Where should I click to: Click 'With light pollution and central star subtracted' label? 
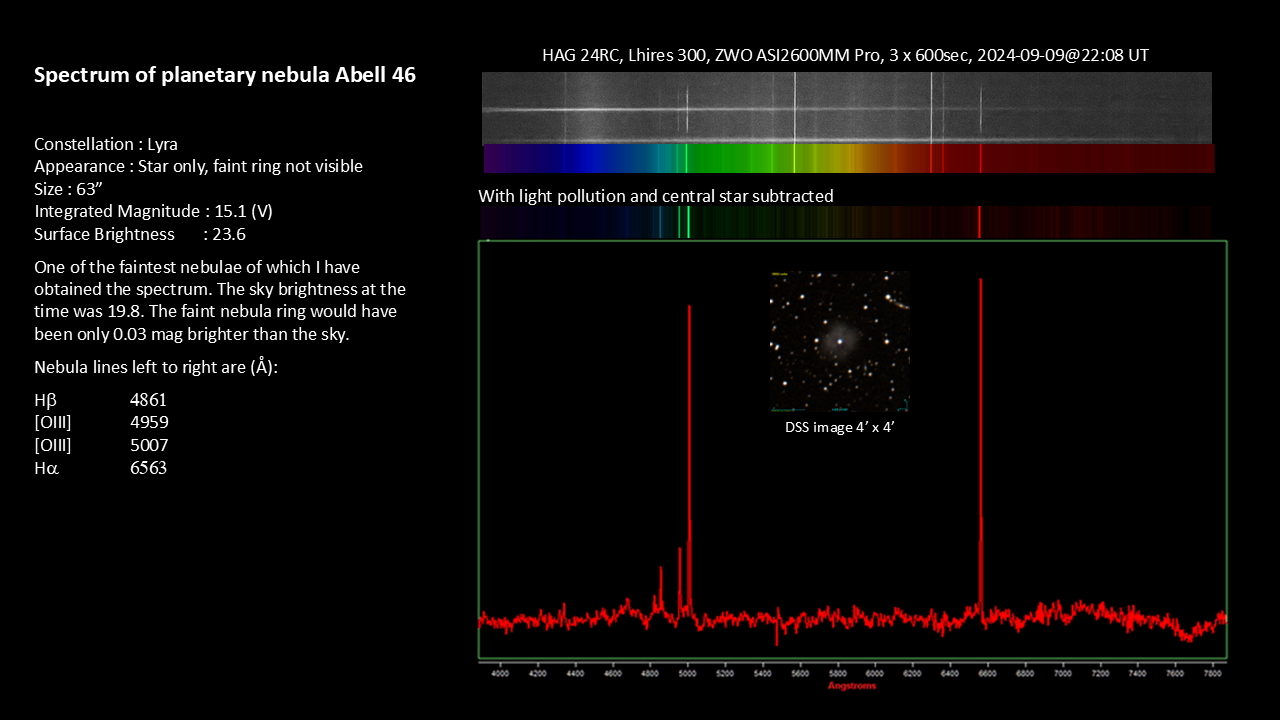tap(655, 196)
